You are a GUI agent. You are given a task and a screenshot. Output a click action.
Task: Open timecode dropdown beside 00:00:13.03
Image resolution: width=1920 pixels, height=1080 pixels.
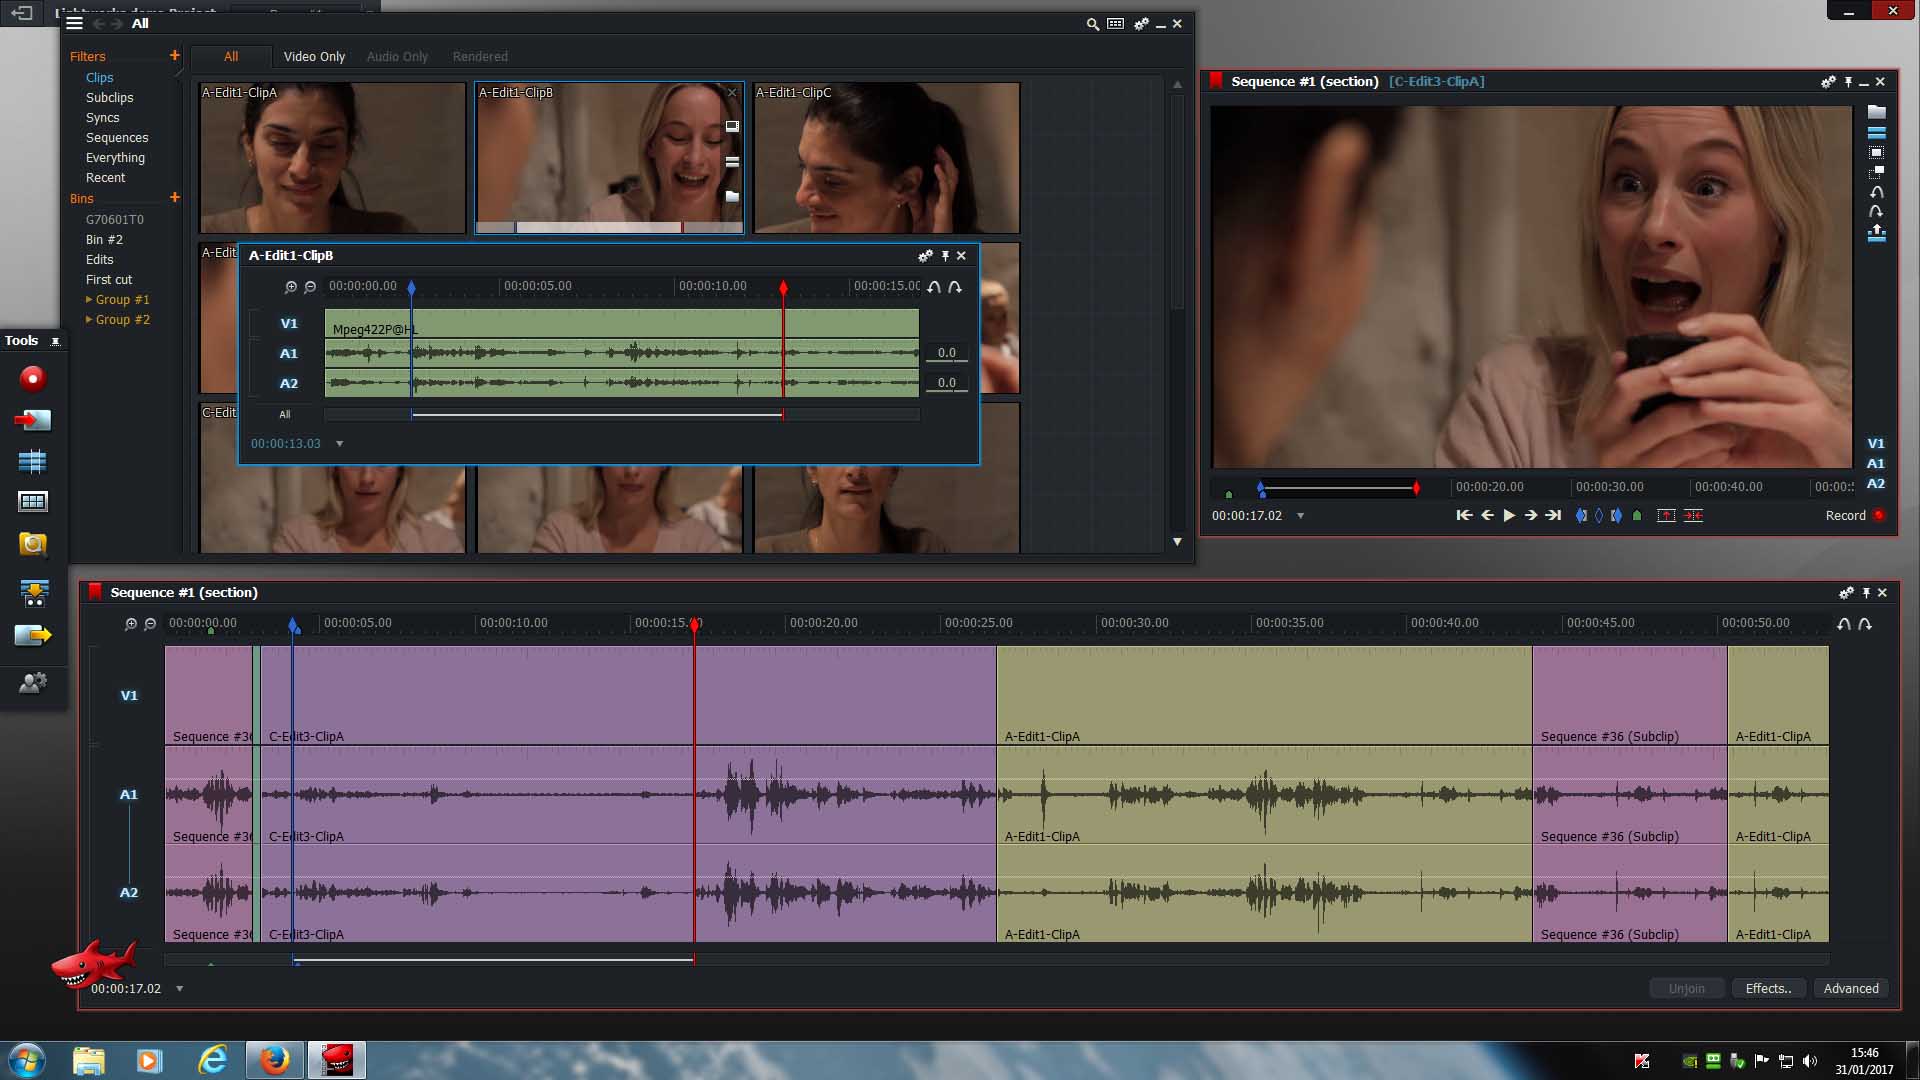pos(339,444)
